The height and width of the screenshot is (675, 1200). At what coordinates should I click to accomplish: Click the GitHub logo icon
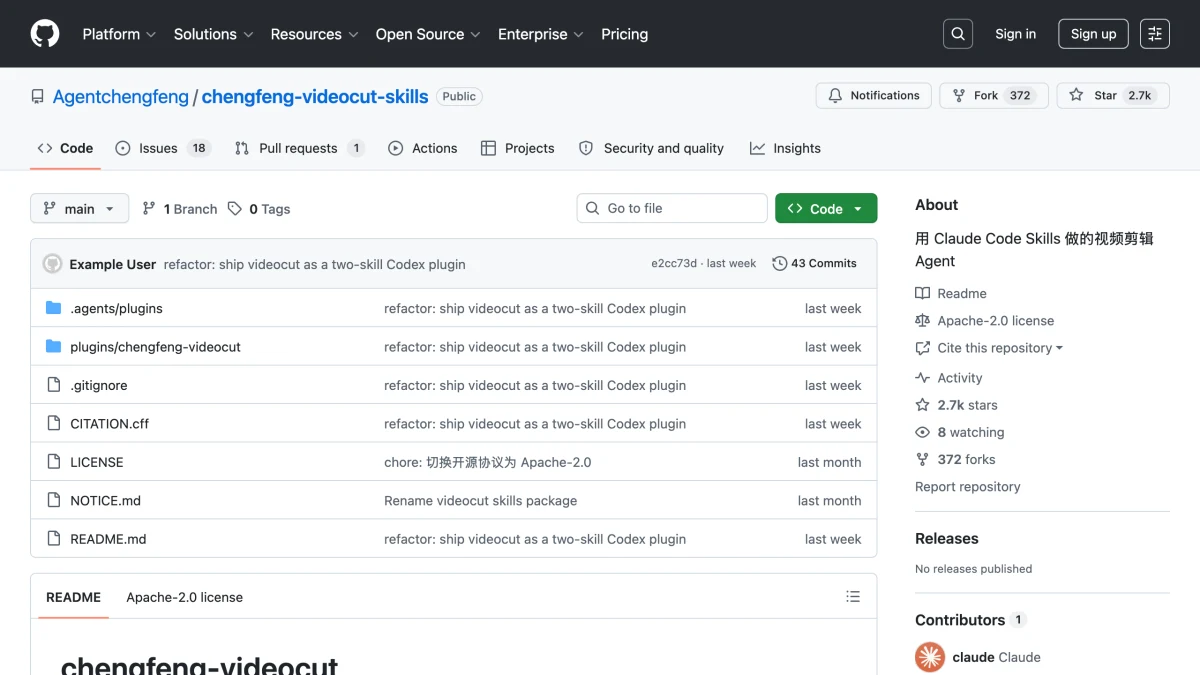pyautogui.click(x=45, y=34)
